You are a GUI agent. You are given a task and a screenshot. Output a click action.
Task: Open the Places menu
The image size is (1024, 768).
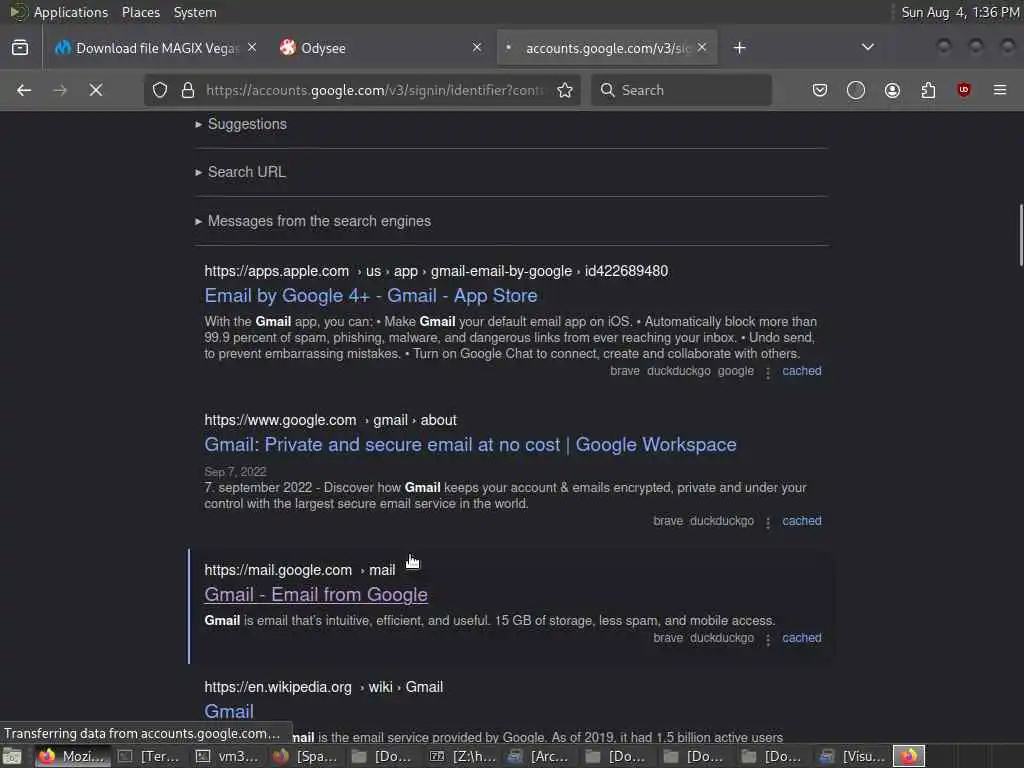tap(141, 12)
